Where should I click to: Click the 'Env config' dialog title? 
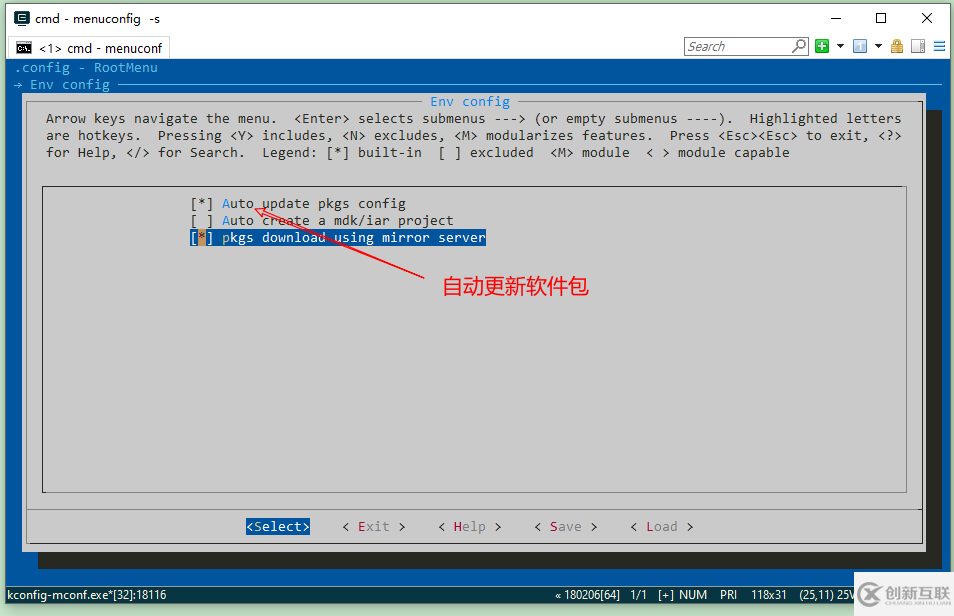(x=470, y=102)
